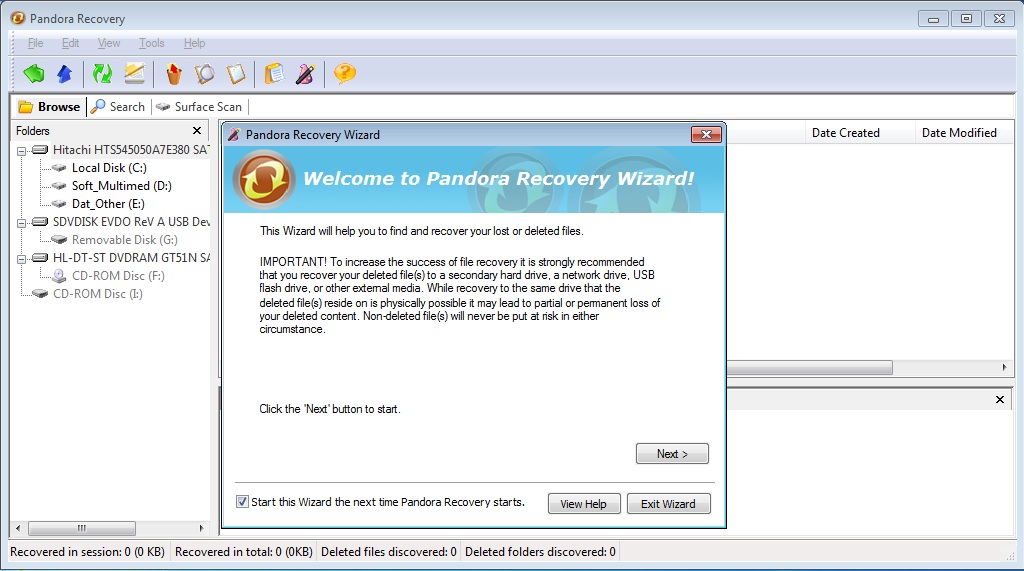Screen dimensions: 1024x571
Task: Click Folders scrollbar right arrow
Action: pyautogui.click(x=201, y=528)
